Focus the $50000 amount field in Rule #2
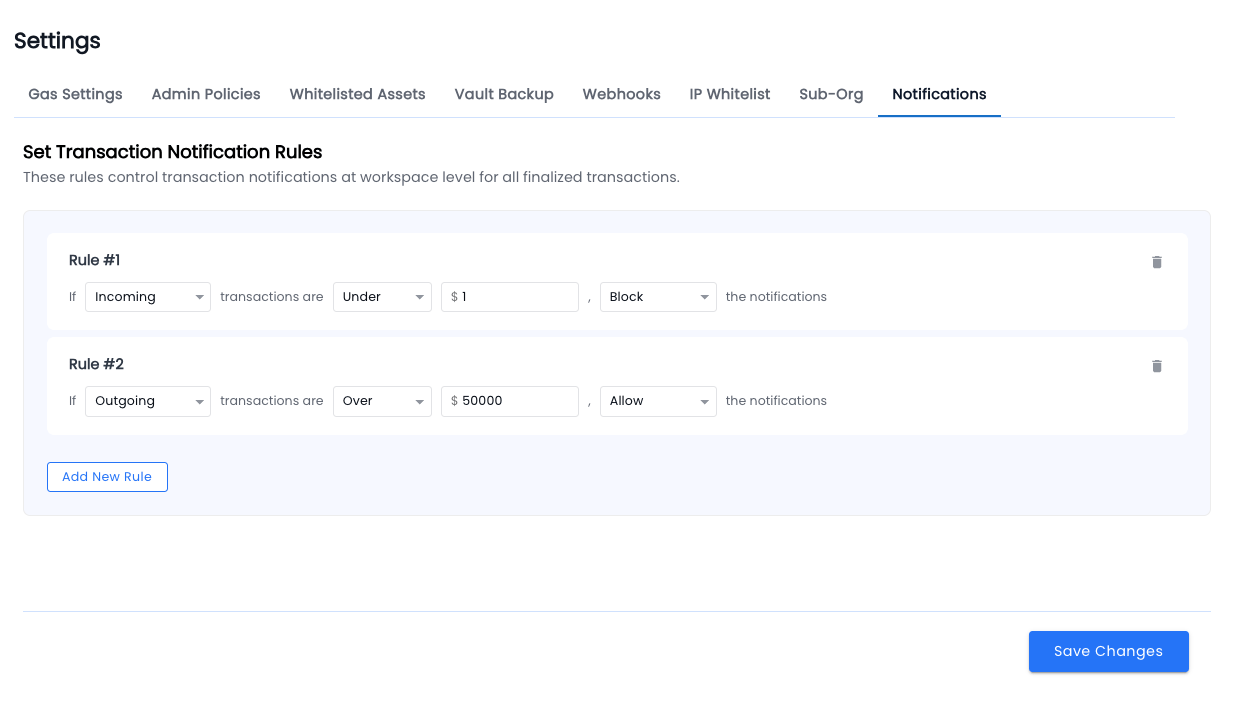 510,401
